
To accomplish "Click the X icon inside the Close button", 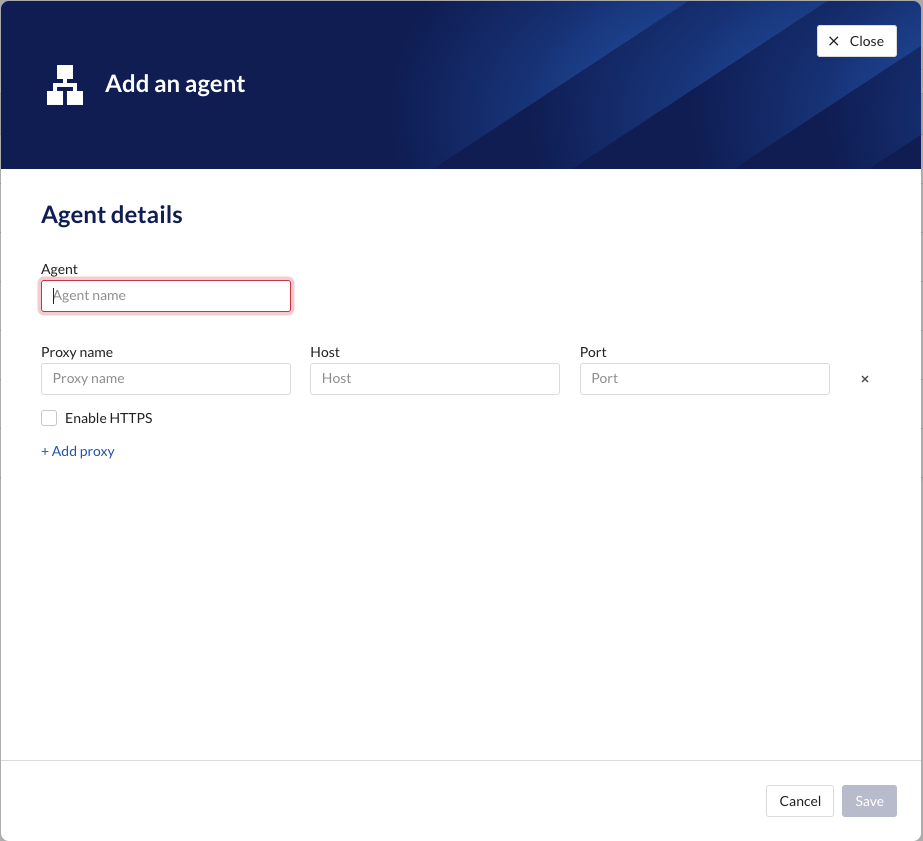I will point(833,40).
